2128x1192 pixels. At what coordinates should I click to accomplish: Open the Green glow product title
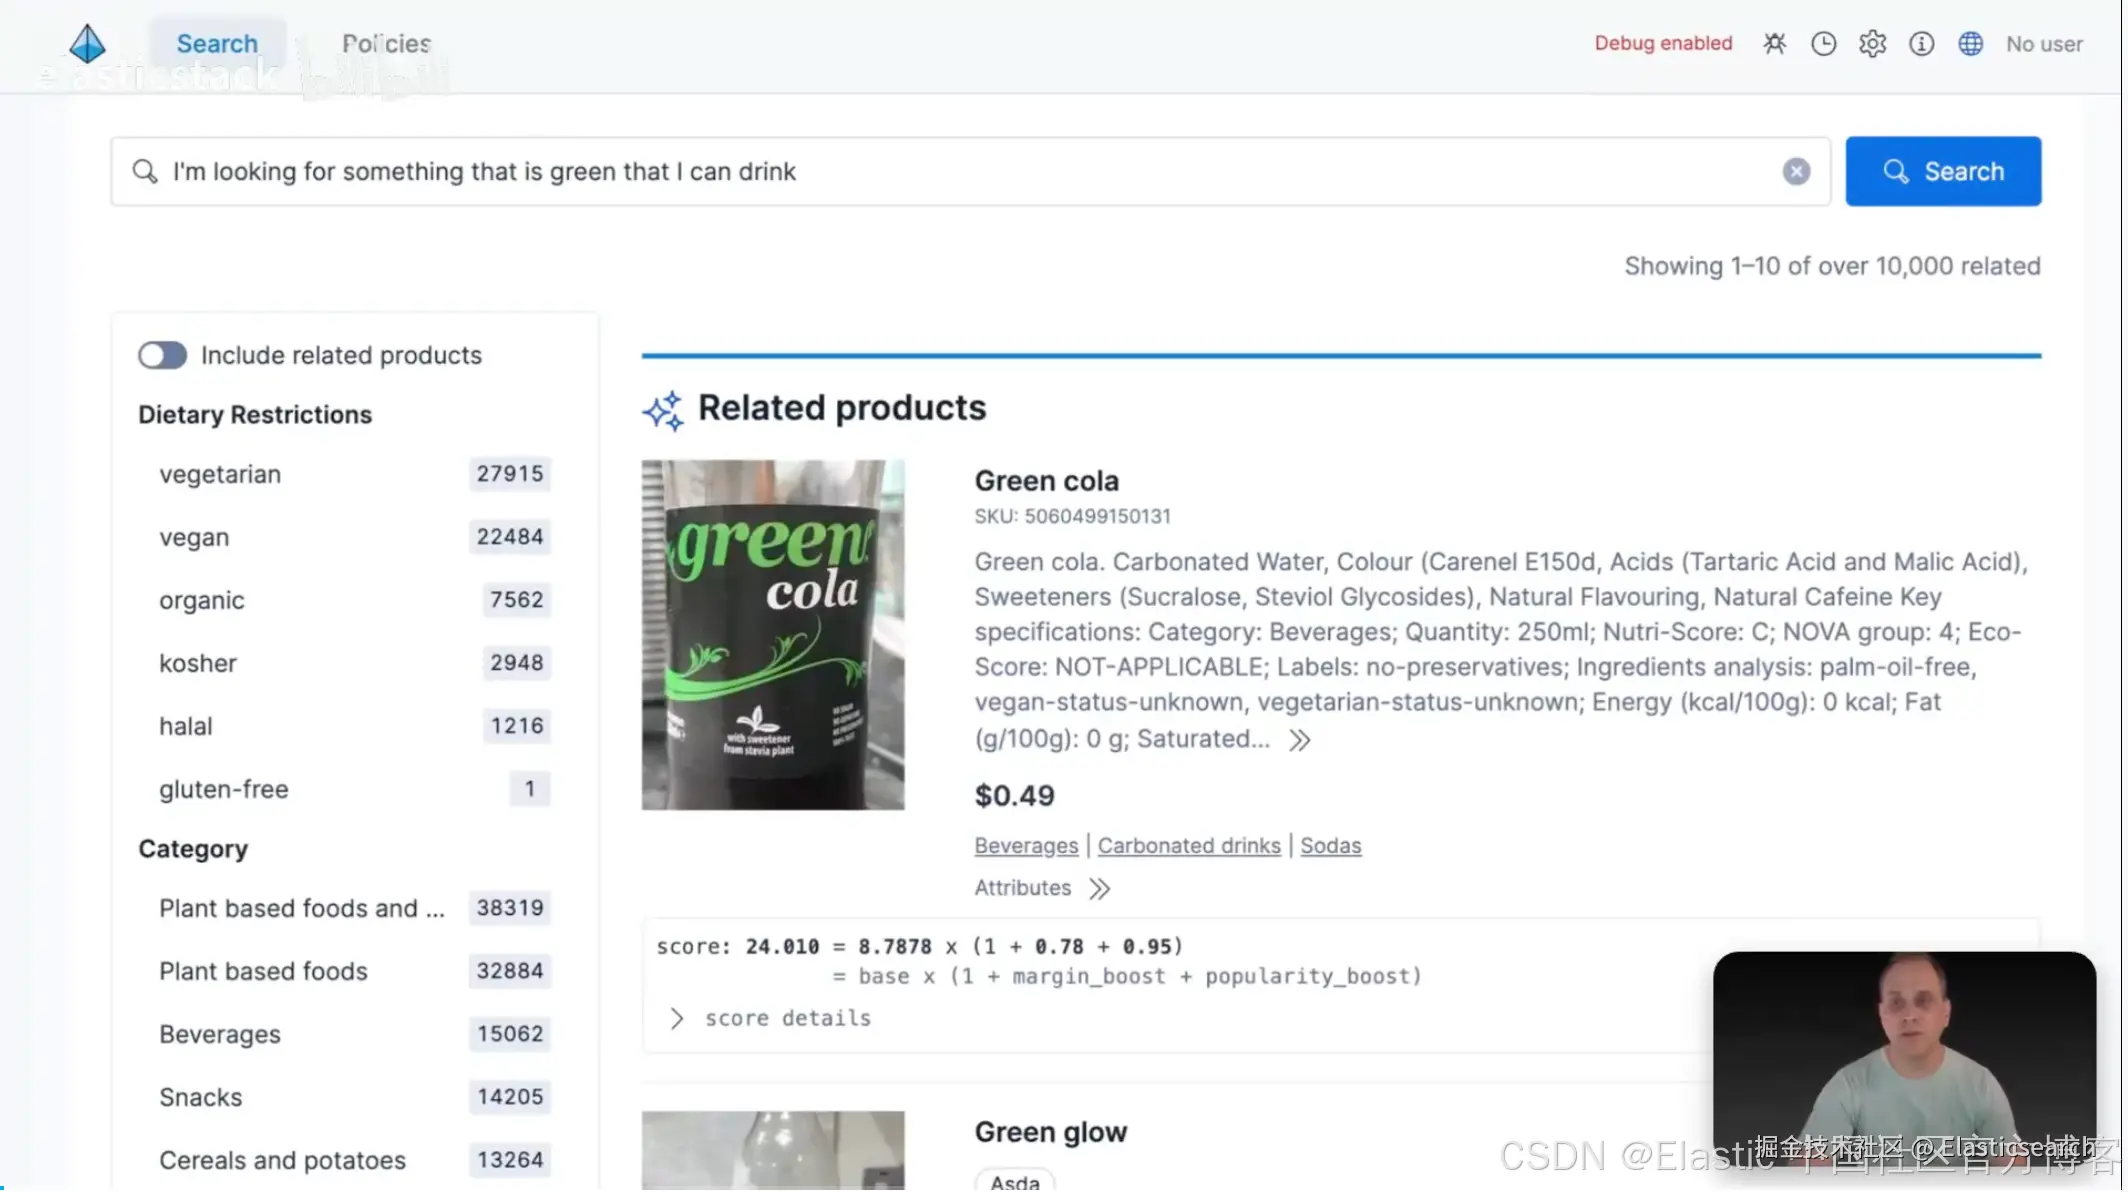1051,1133
